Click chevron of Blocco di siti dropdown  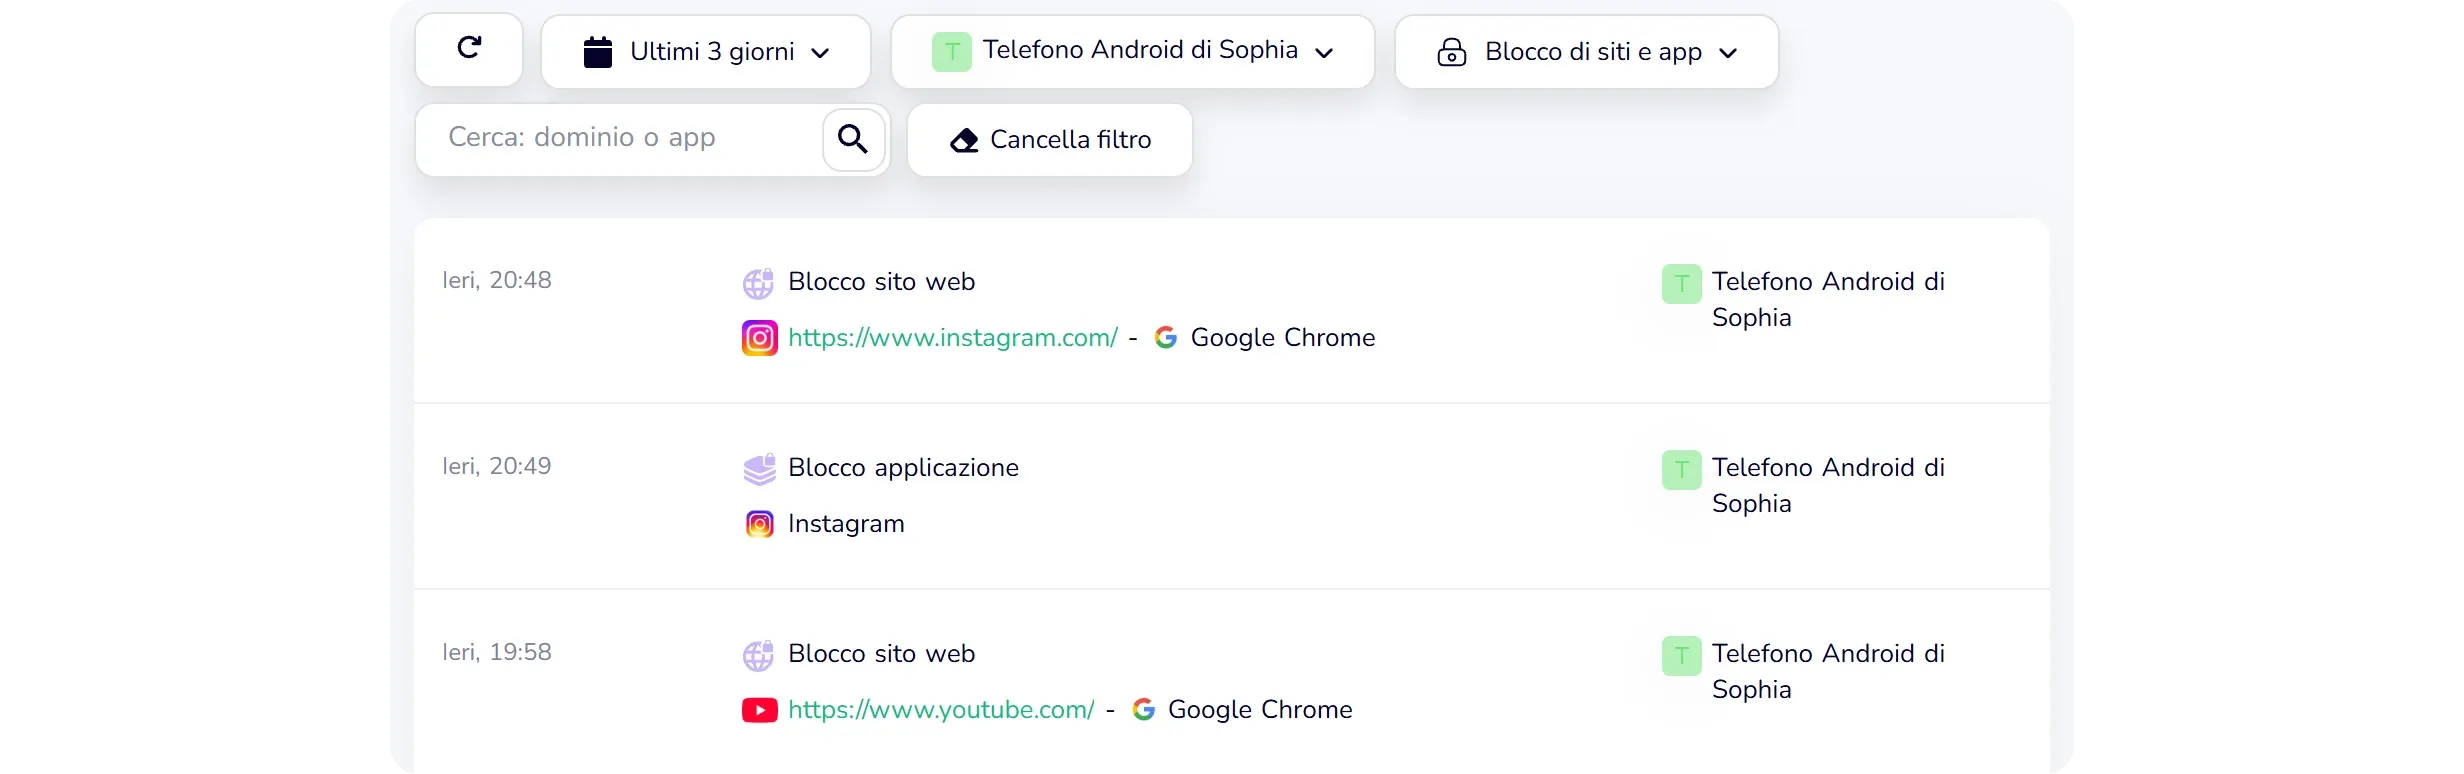point(1728,53)
